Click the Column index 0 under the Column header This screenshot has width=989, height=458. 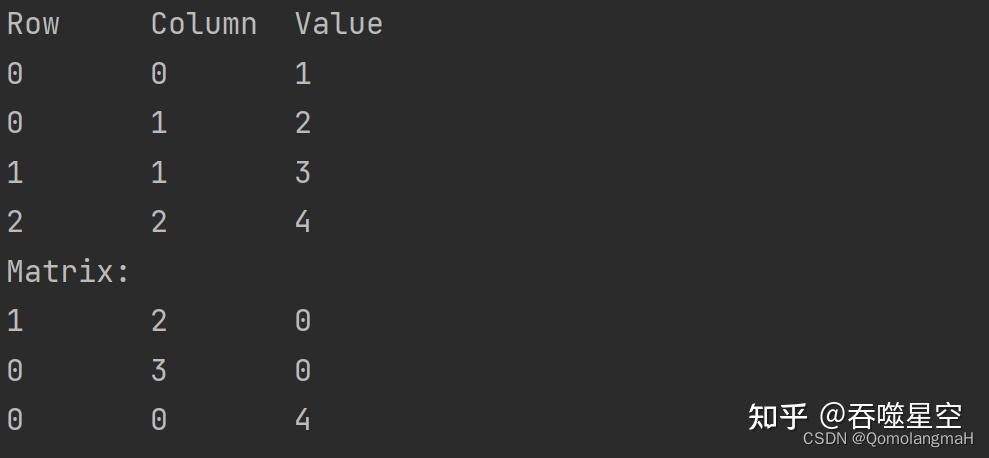point(159,73)
